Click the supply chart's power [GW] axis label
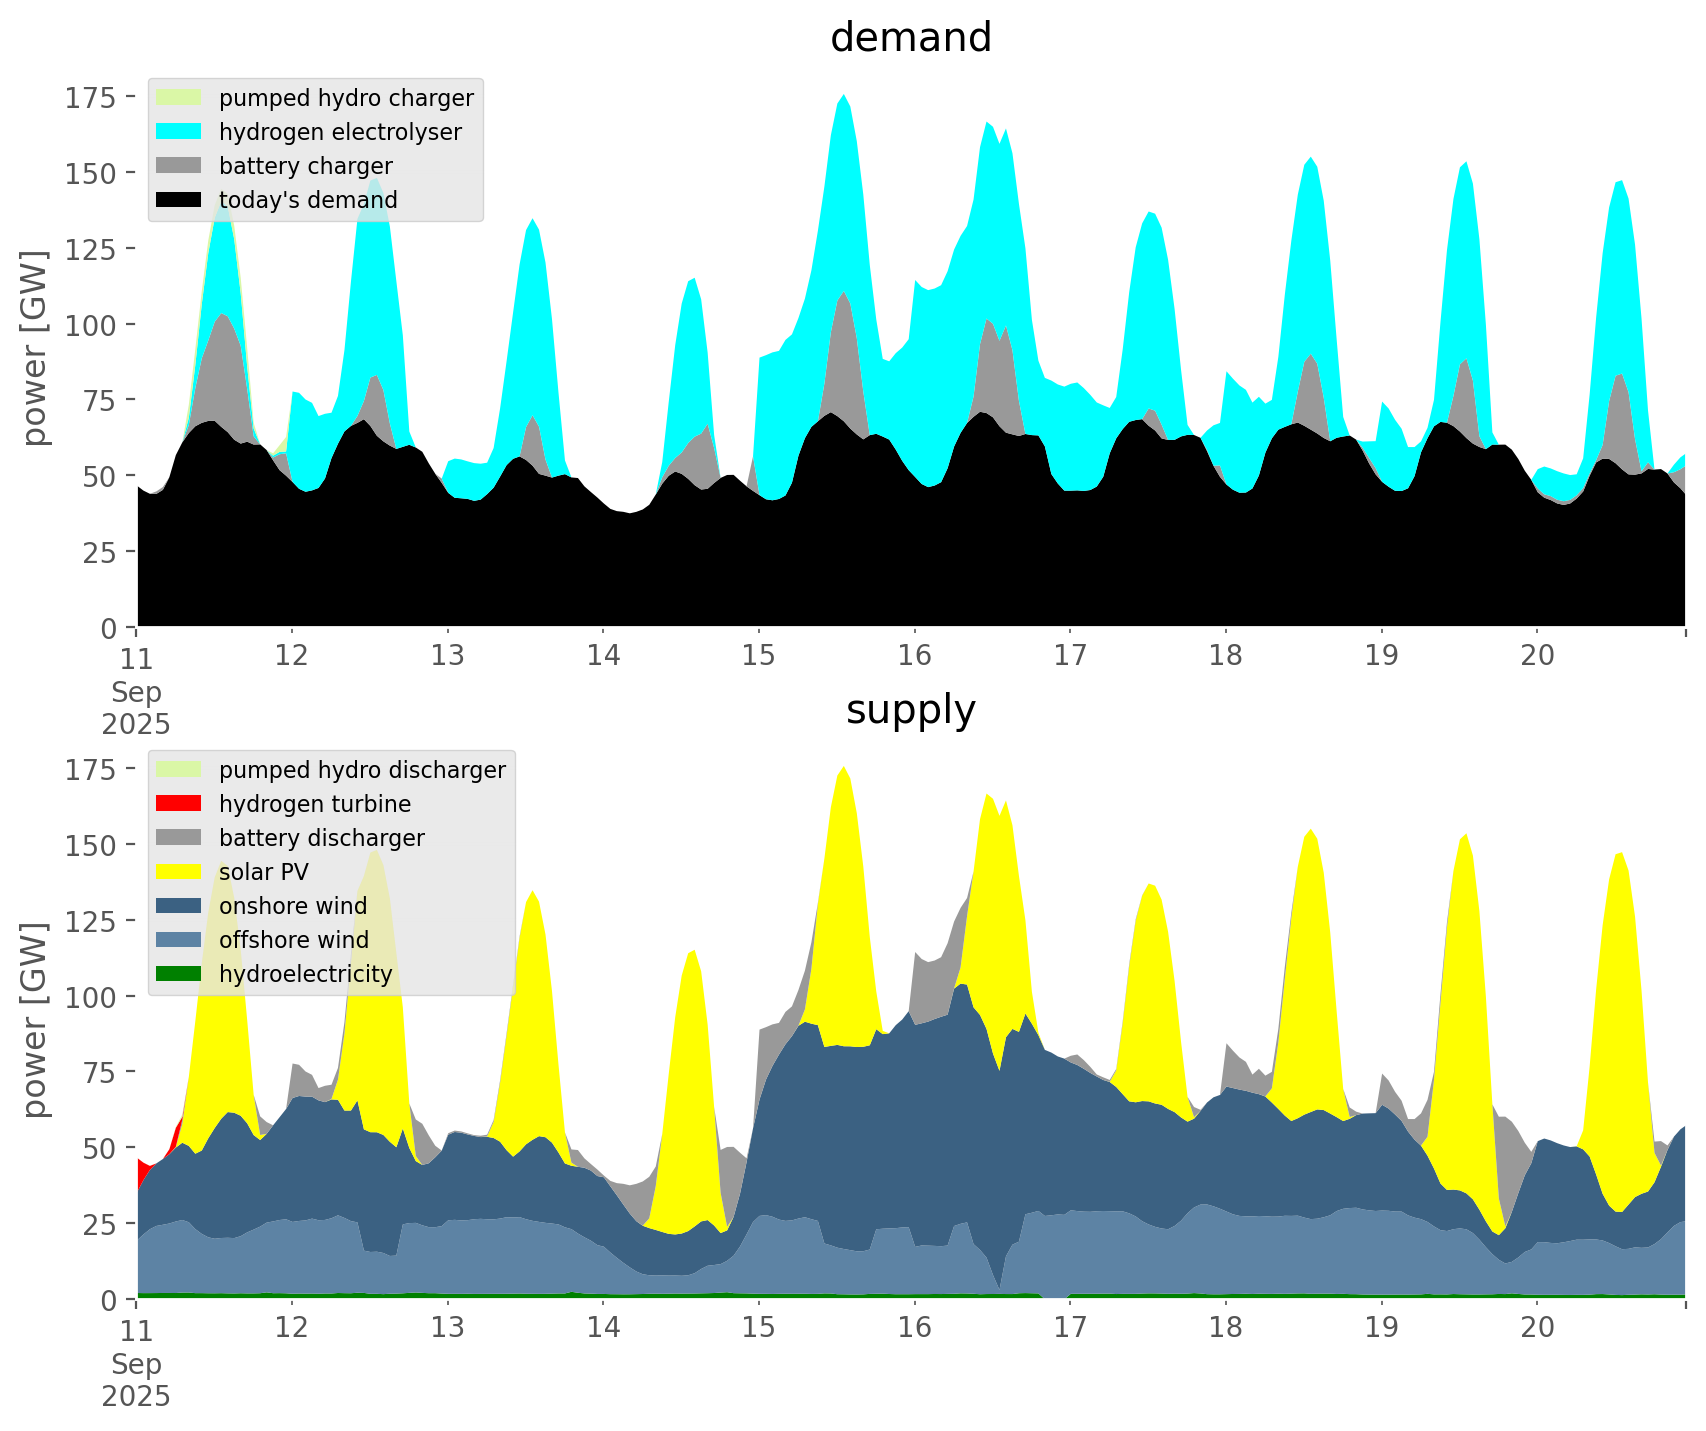The image size is (1706, 1431). coord(35,1020)
